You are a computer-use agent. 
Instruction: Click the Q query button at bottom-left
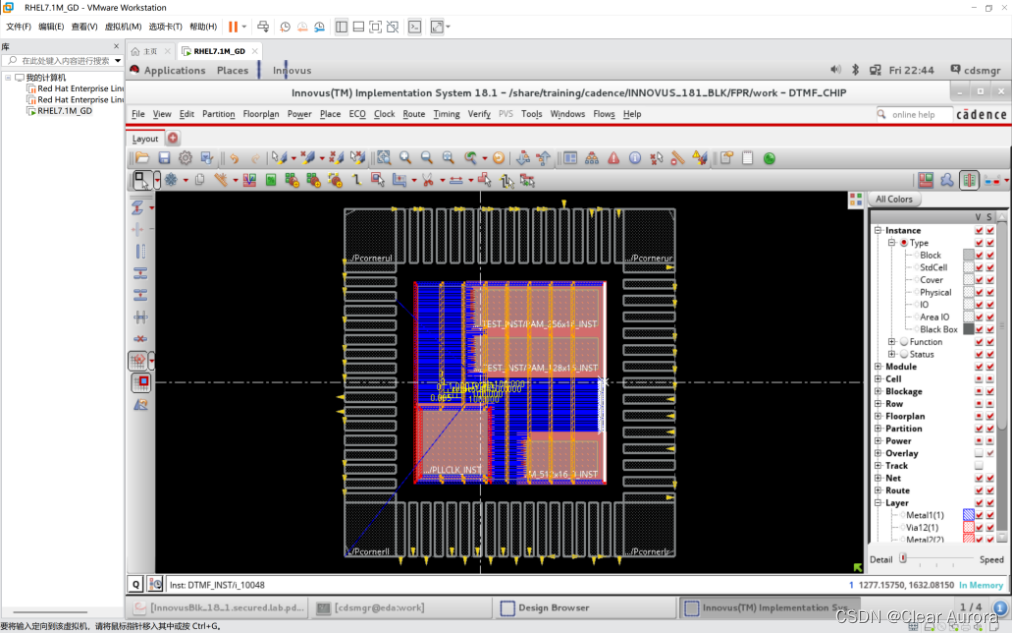(x=136, y=585)
